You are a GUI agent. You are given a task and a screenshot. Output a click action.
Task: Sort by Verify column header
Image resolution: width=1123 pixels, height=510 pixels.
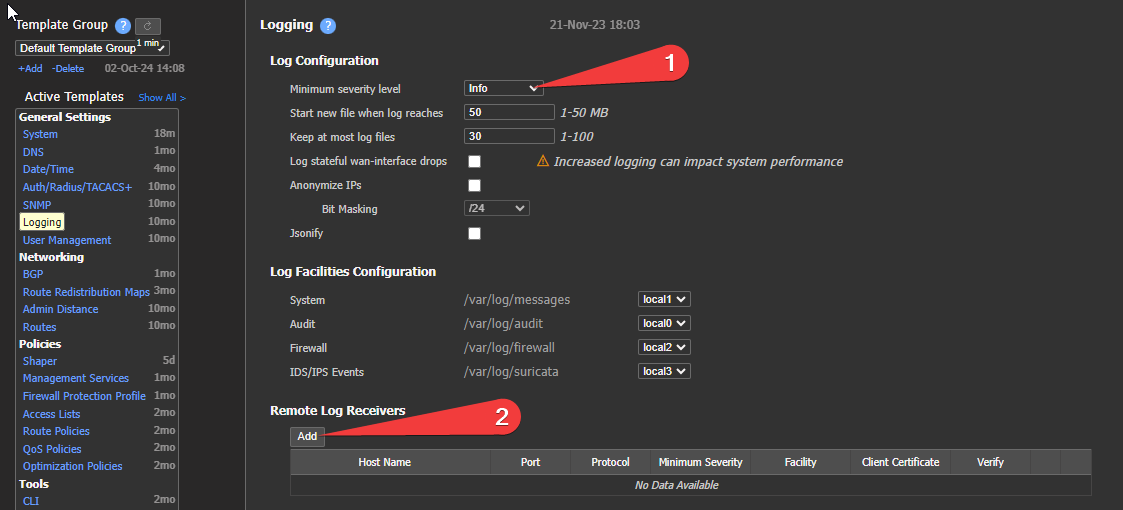click(991, 462)
